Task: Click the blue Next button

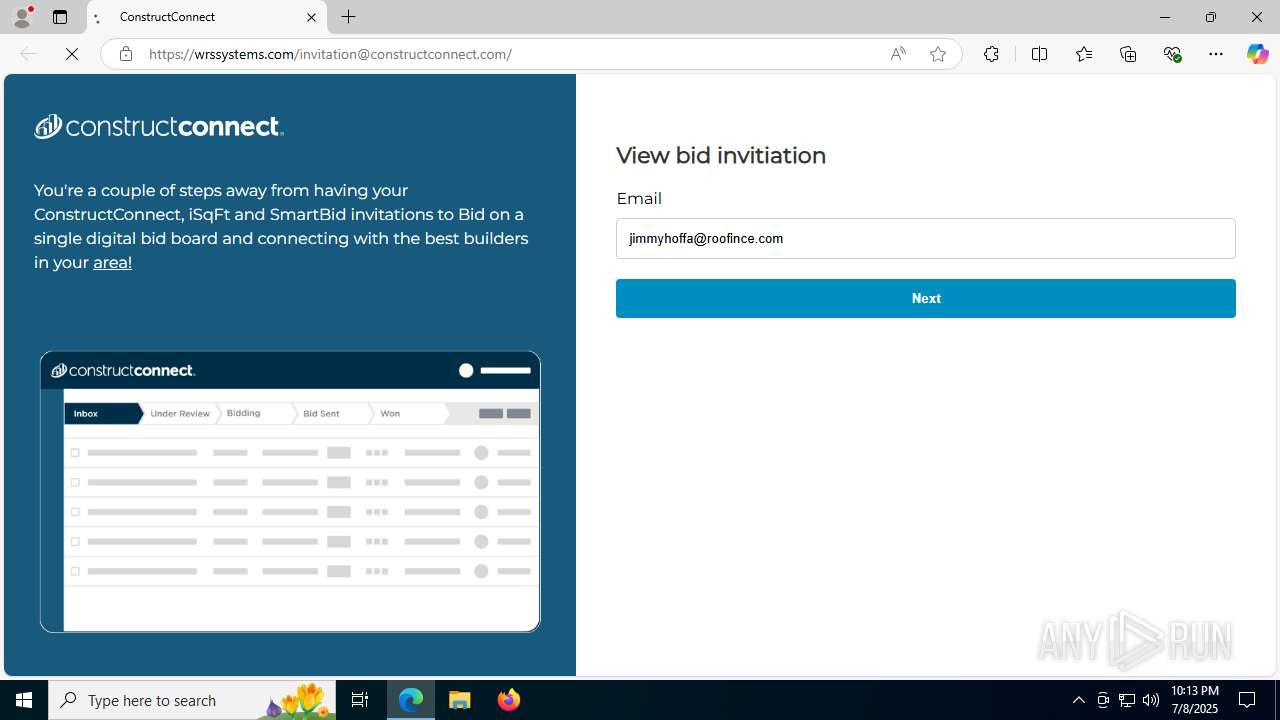Action: (925, 298)
